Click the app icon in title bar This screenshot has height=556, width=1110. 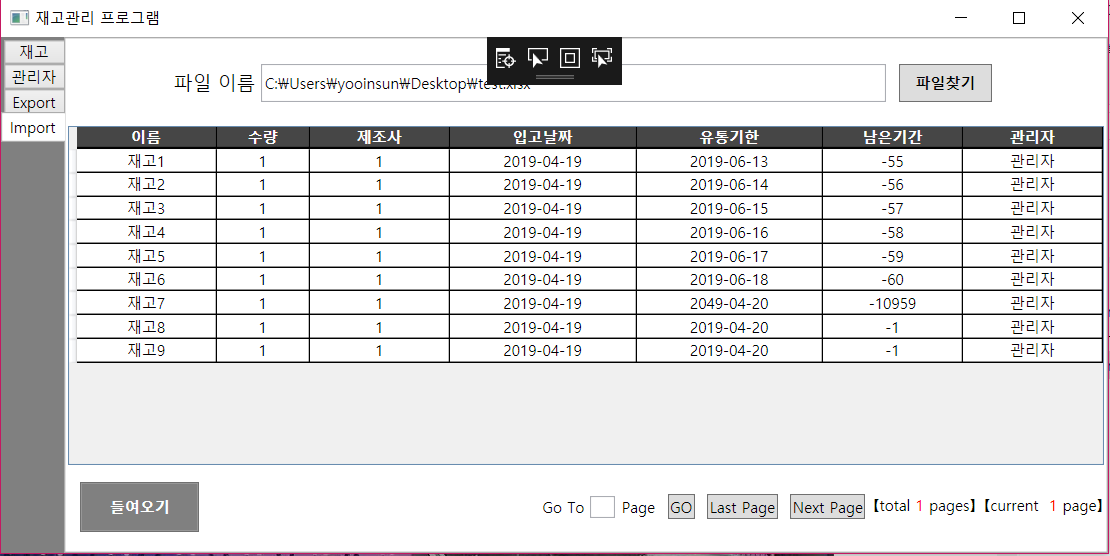click(19, 18)
